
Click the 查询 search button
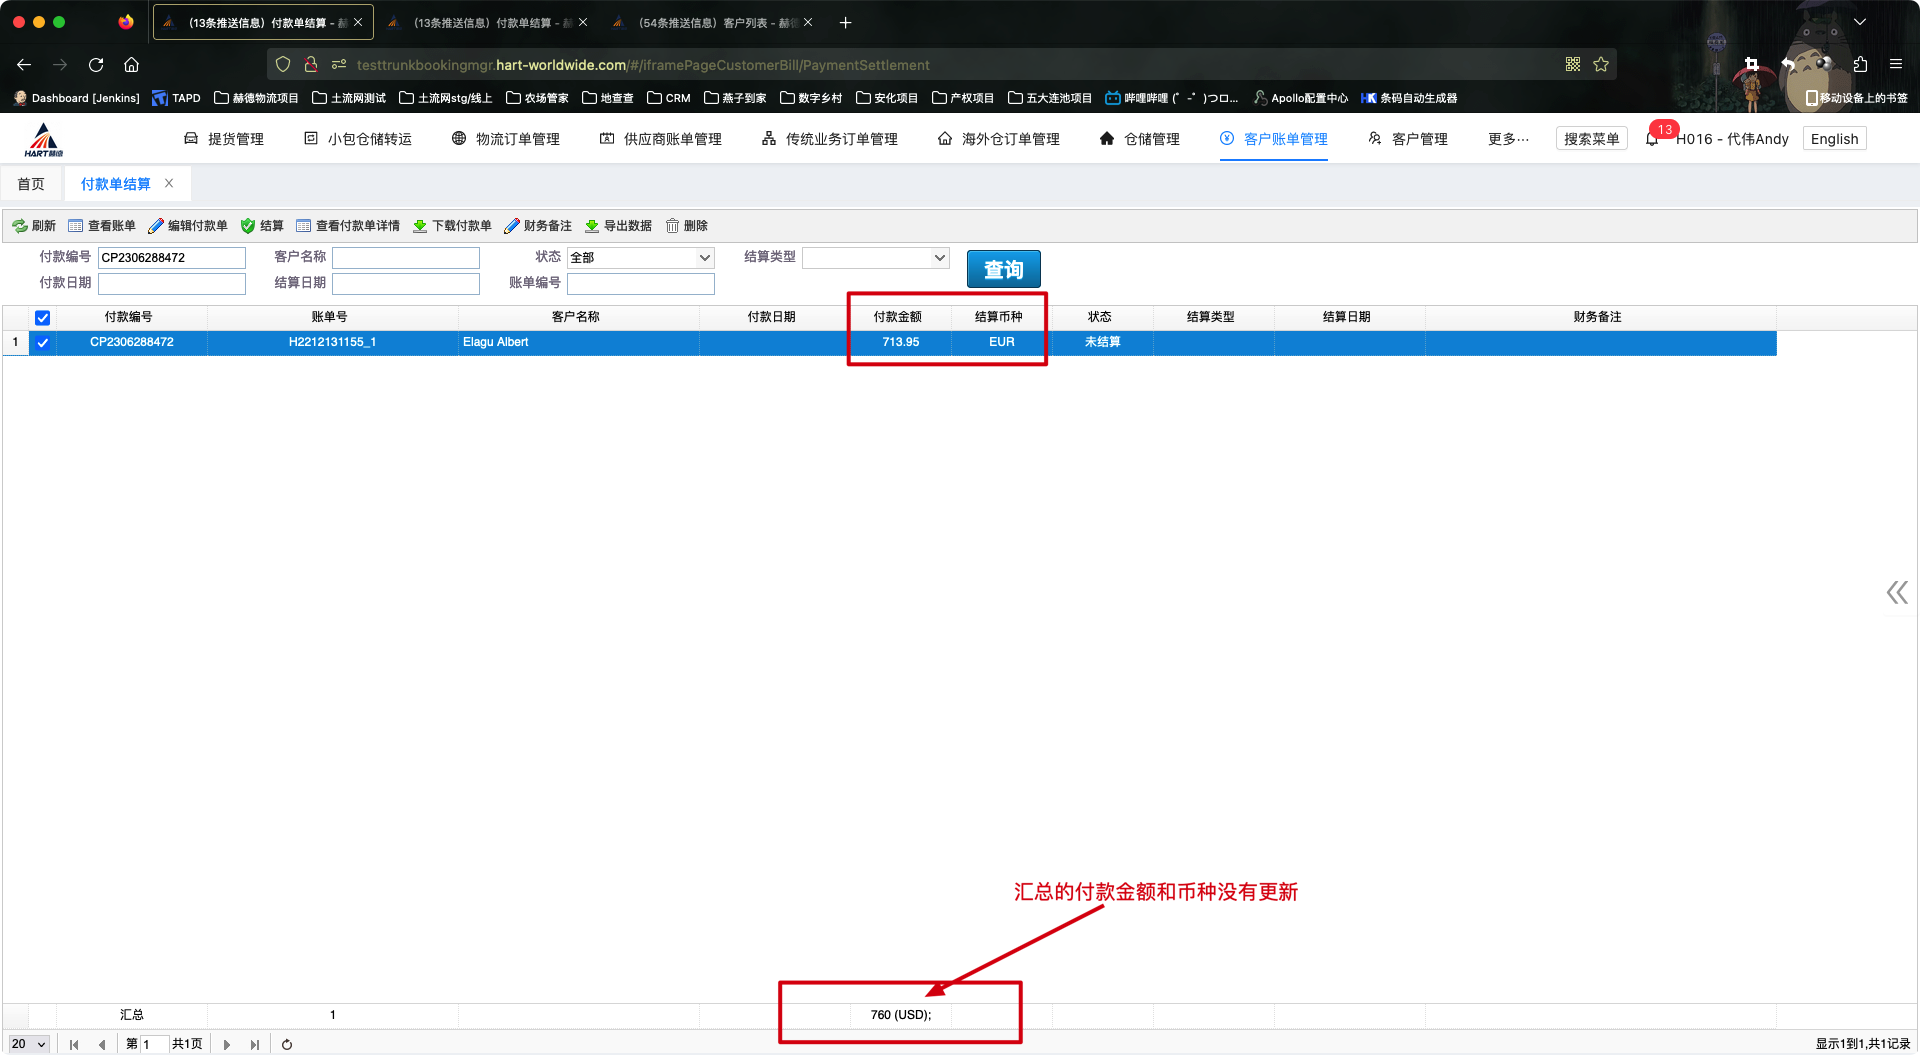point(1003,269)
